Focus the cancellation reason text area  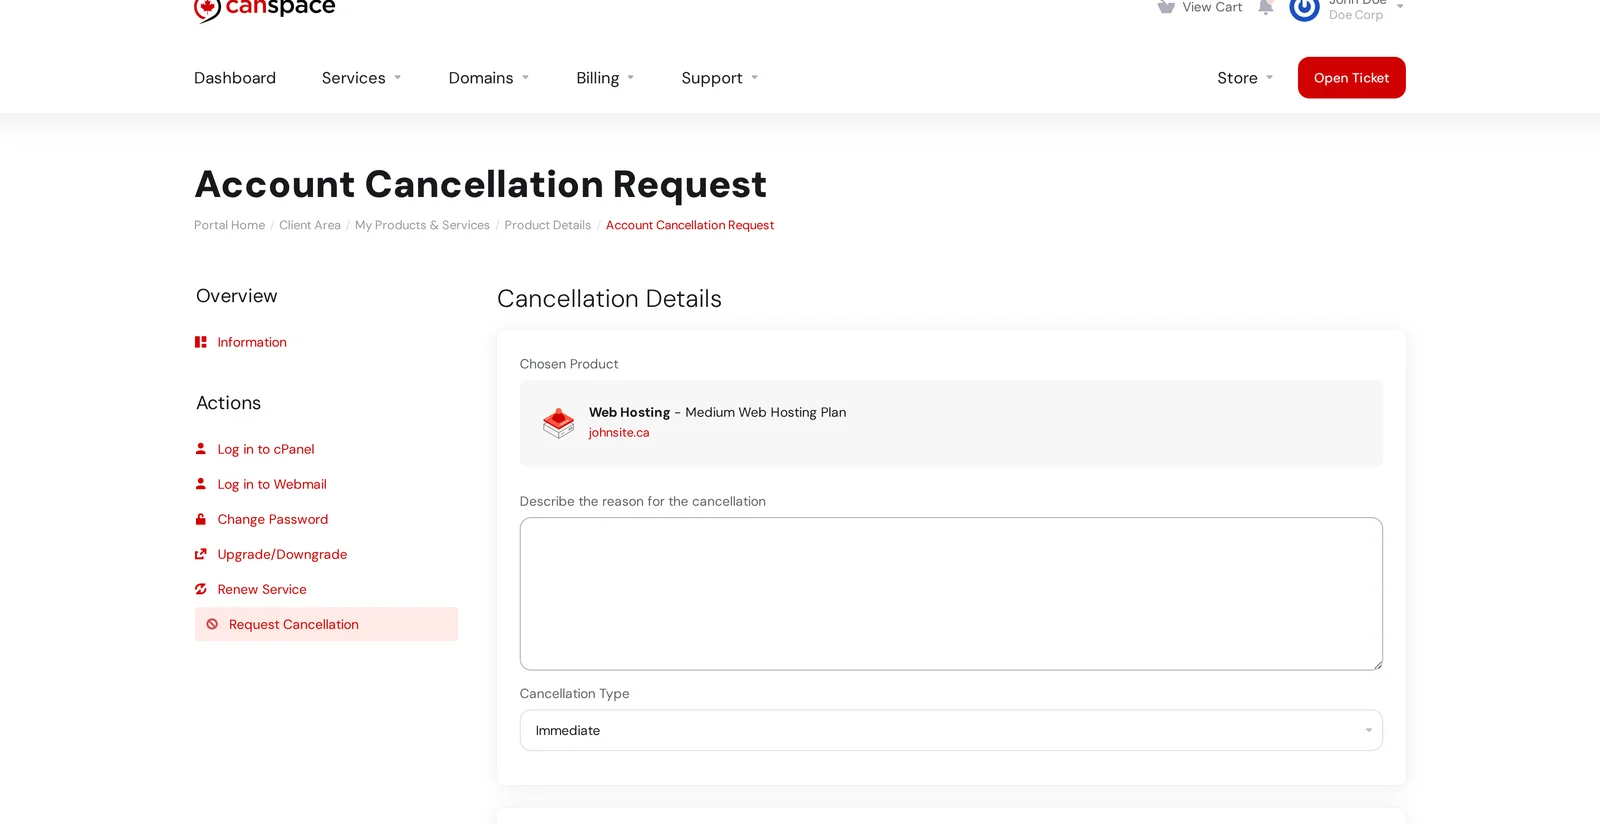951,594
